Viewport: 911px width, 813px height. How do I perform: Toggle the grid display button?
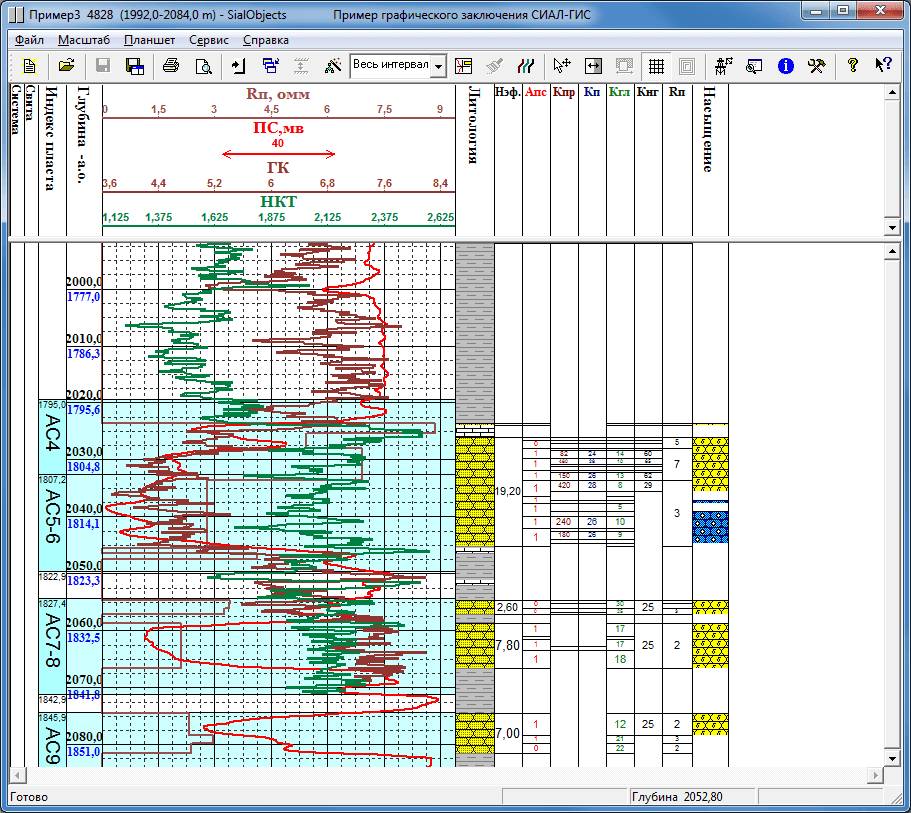point(656,66)
